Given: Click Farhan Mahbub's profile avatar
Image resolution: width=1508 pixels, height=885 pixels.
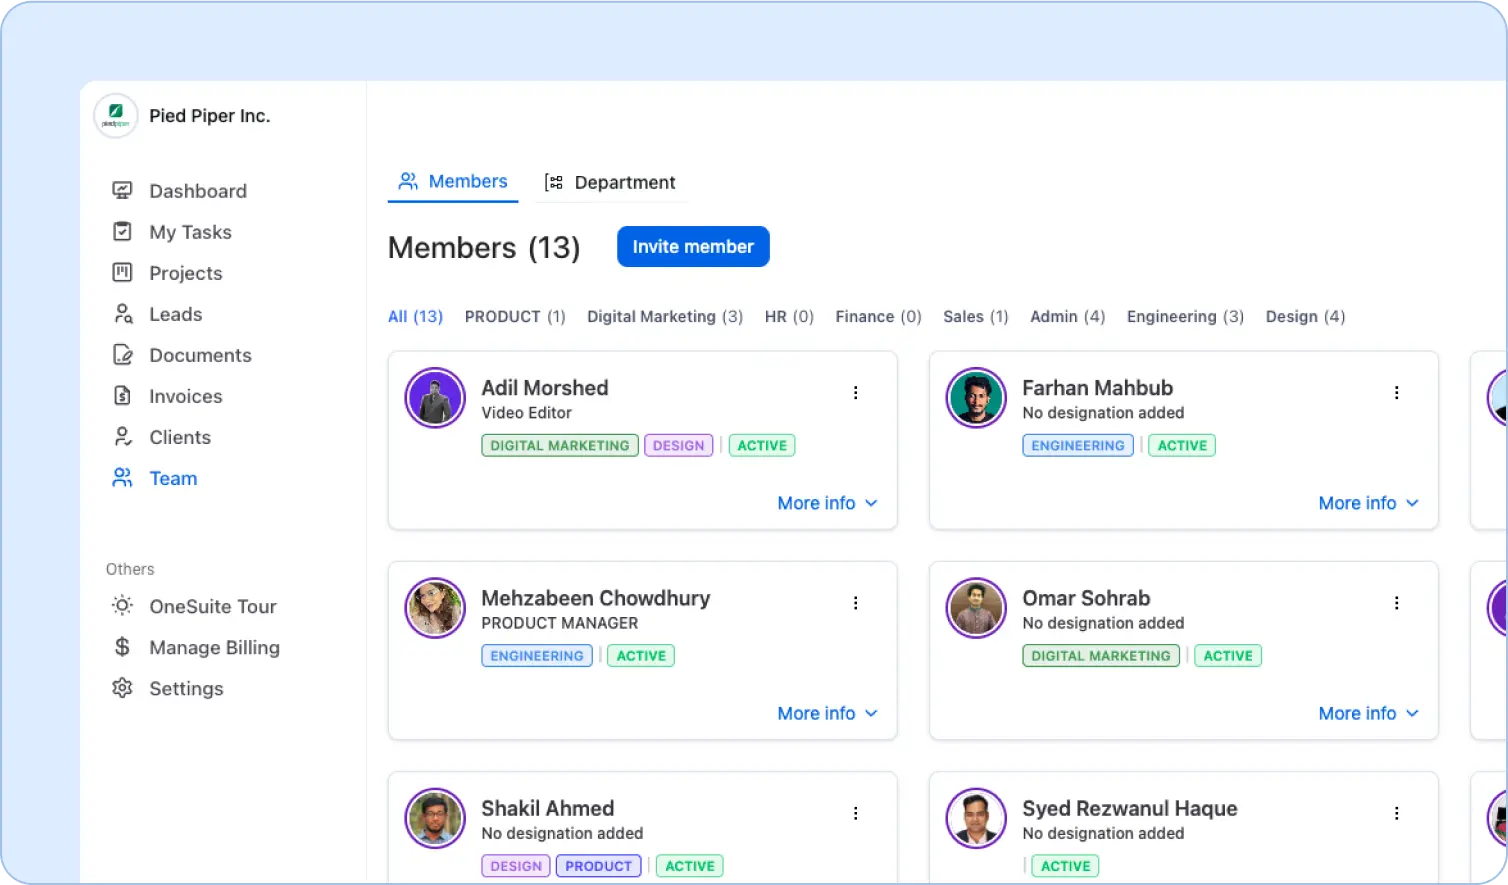Looking at the screenshot, I should tap(976, 398).
